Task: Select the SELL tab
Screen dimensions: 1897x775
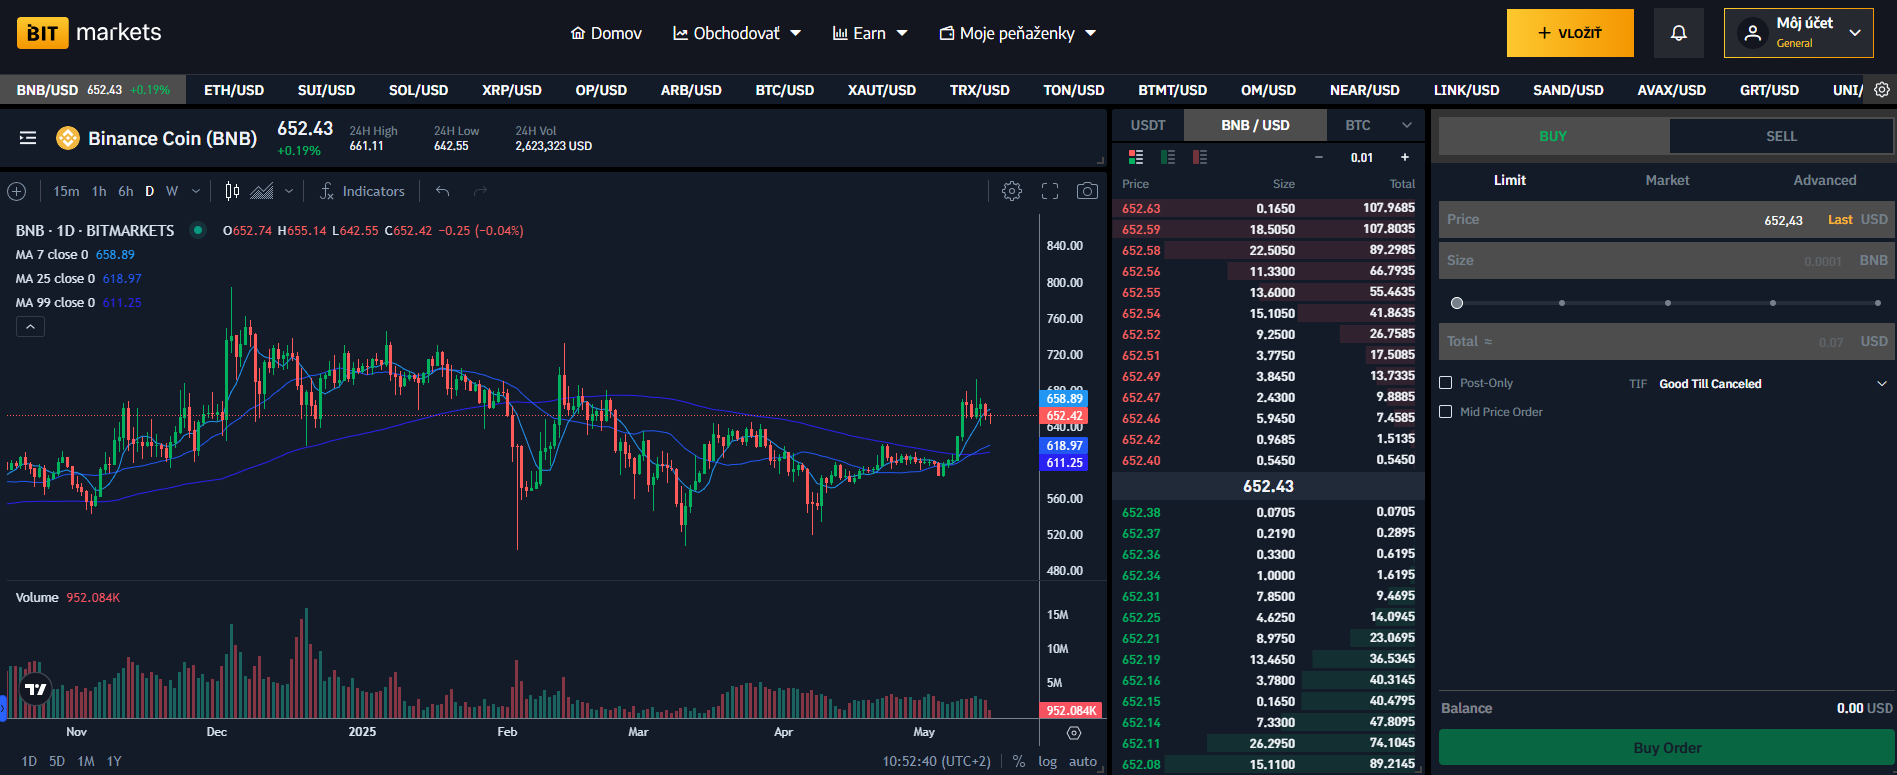Action: [x=1780, y=136]
